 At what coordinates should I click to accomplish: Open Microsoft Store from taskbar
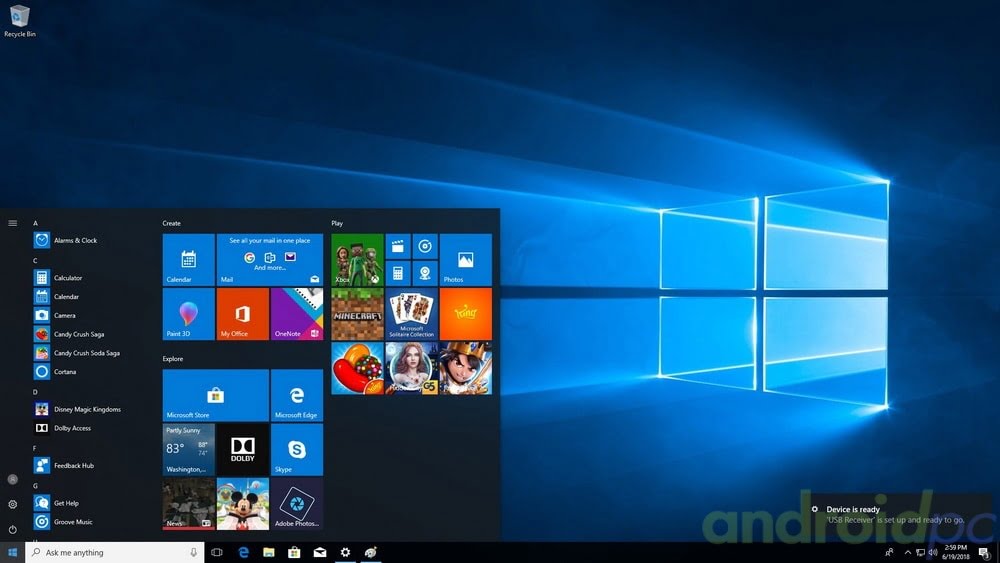(294, 552)
